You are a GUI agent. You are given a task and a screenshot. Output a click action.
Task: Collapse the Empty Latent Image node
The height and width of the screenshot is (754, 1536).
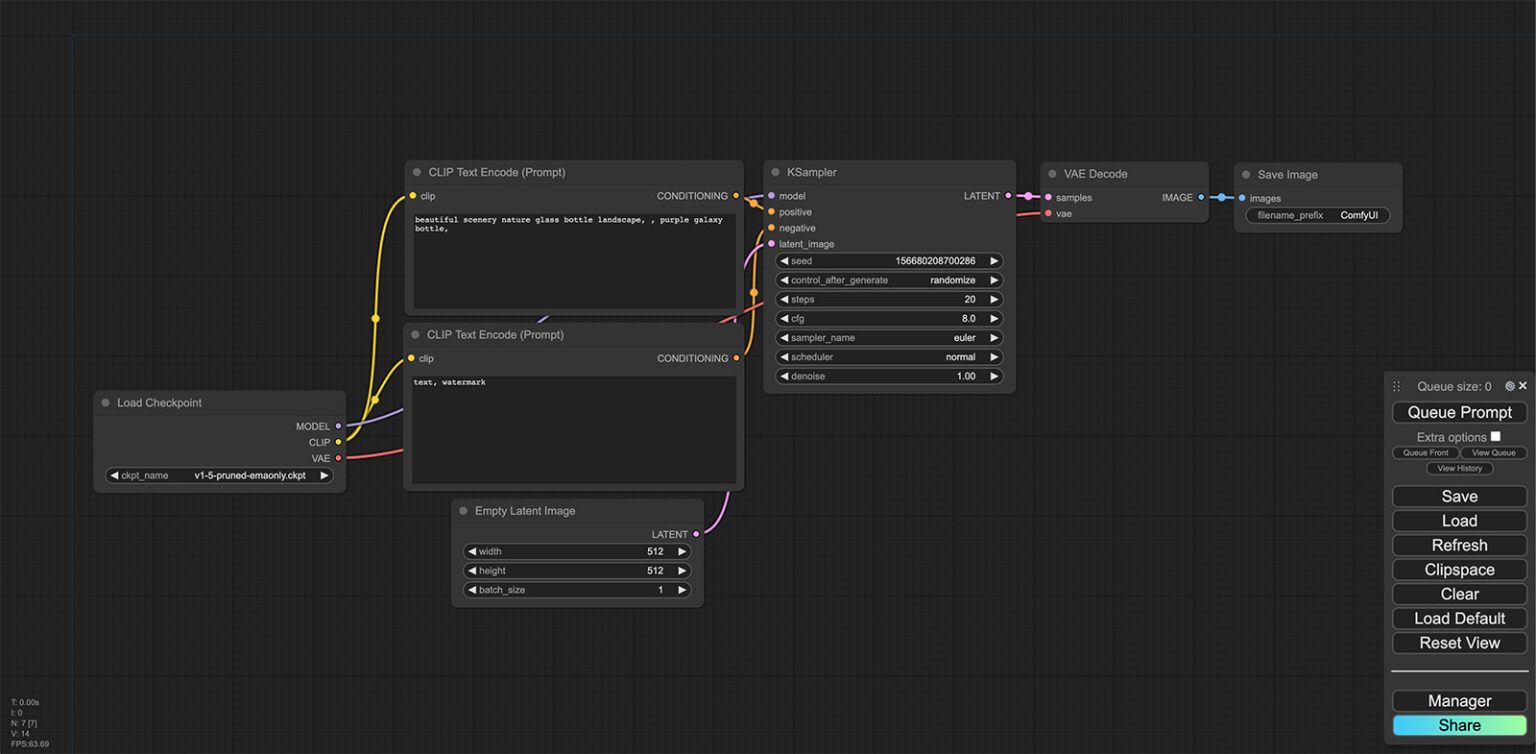point(463,511)
